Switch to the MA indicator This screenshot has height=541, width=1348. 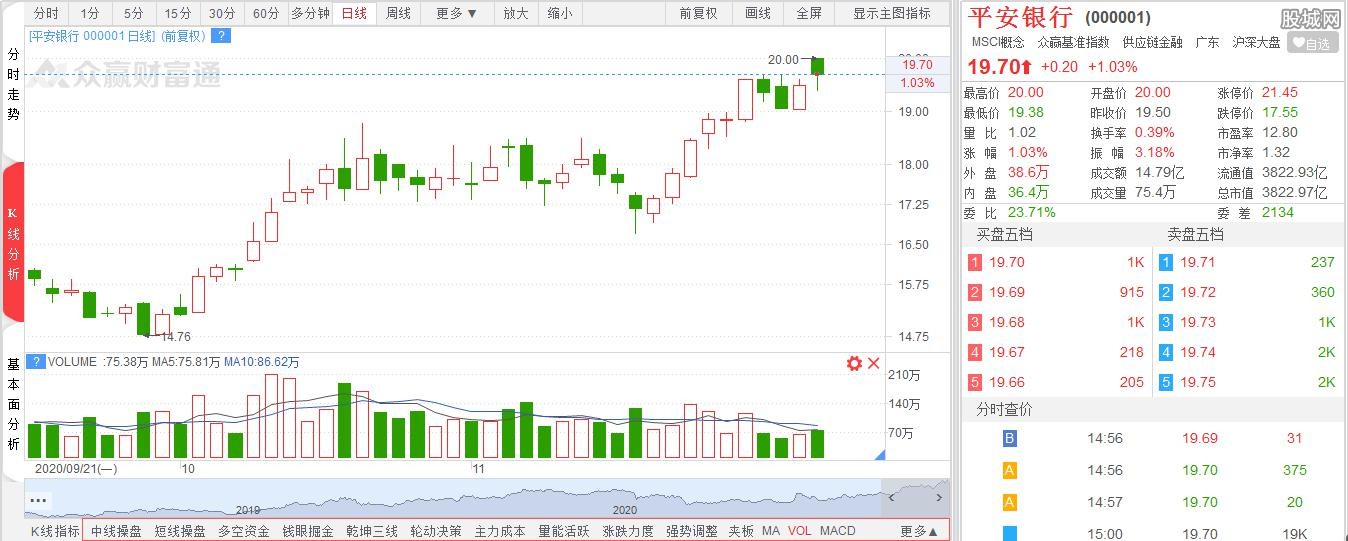(771, 531)
